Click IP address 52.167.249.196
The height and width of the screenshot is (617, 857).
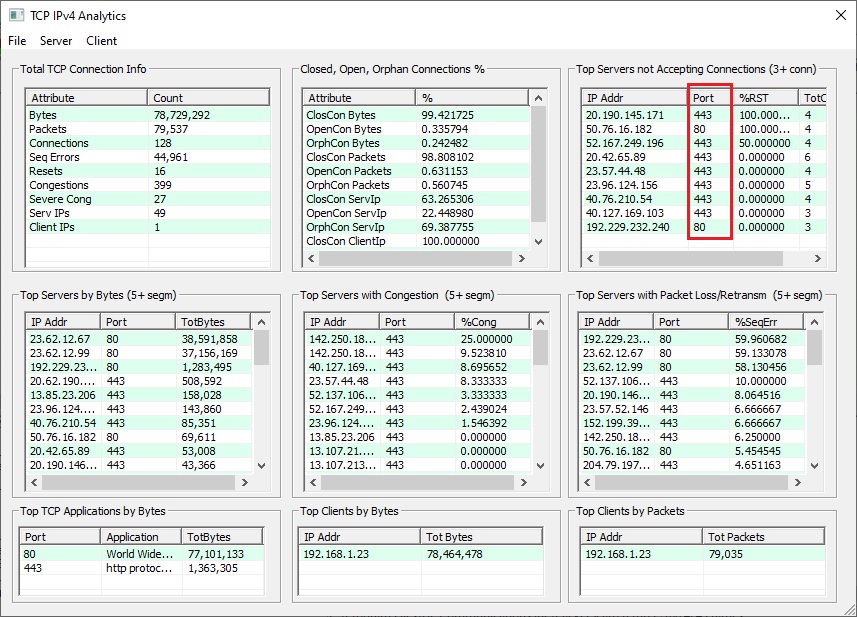pyautogui.click(x=625, y=143)
